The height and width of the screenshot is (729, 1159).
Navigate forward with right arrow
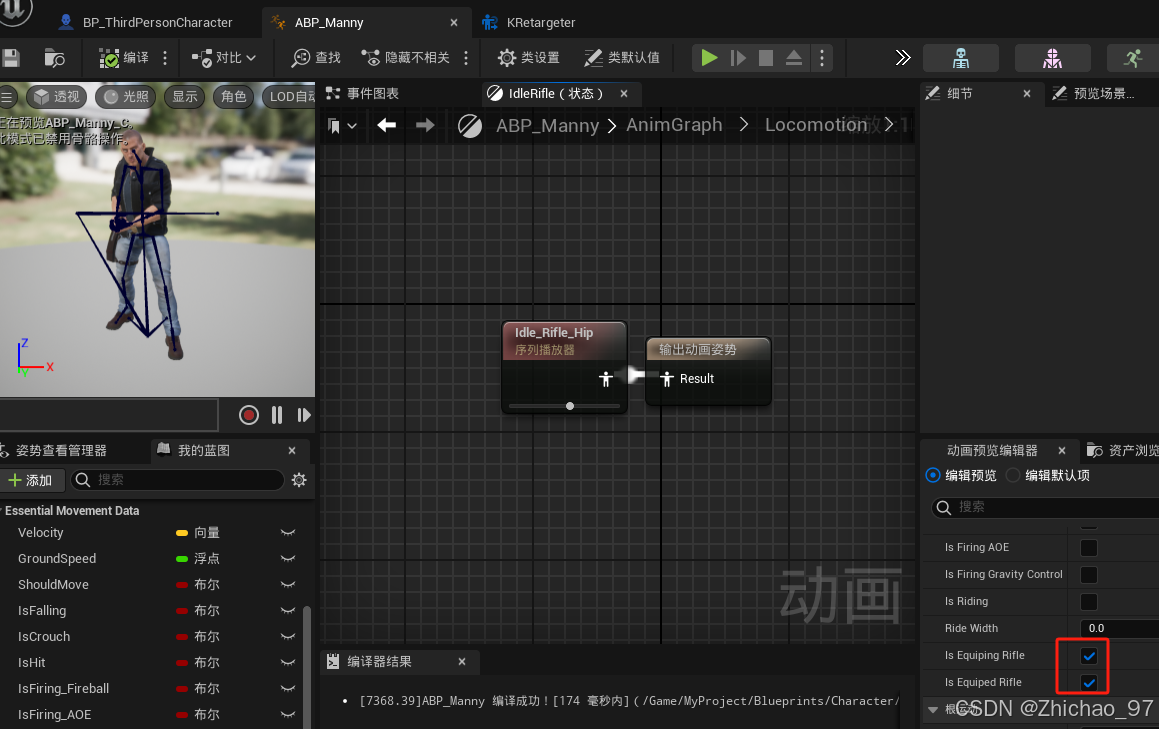coord(425,125)
